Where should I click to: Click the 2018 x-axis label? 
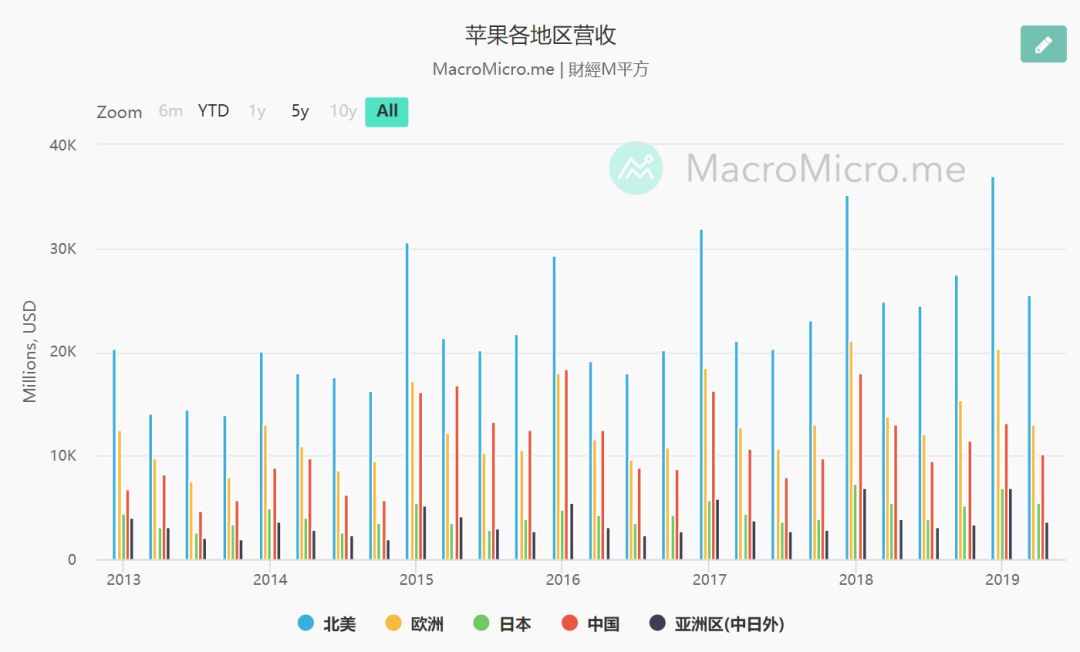856,580
